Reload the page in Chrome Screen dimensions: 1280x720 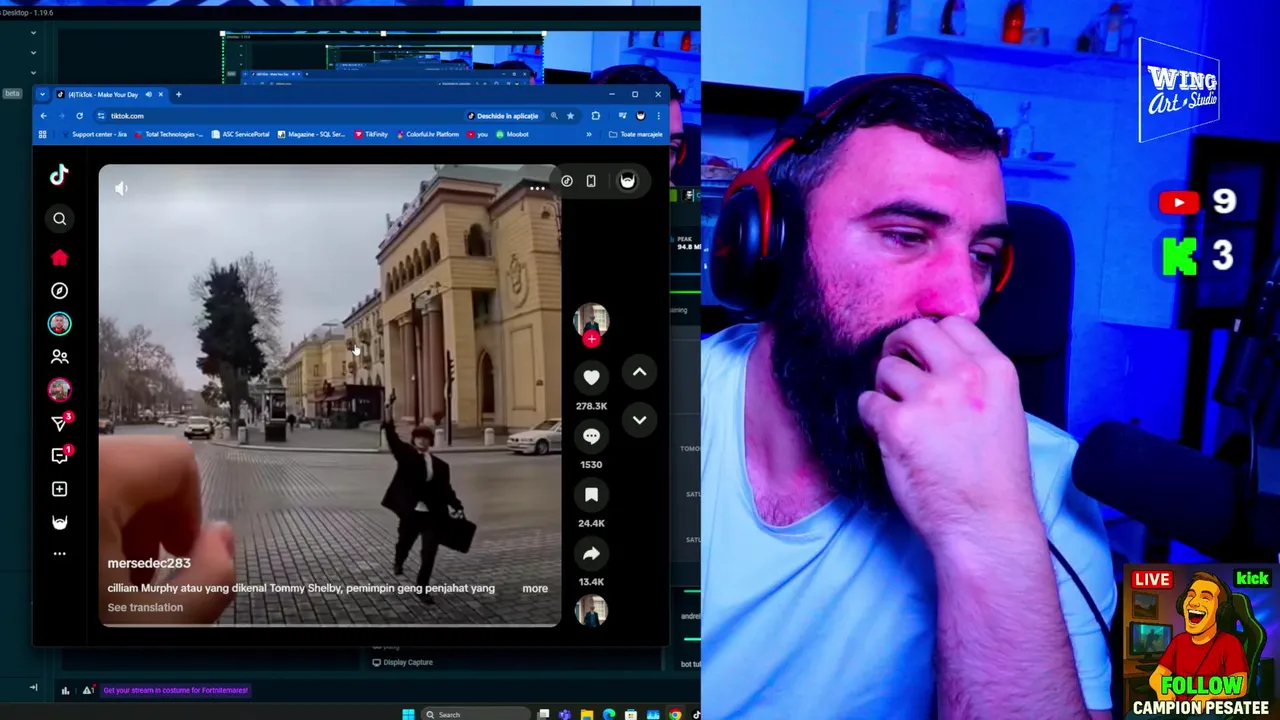(x=79, y=116)
